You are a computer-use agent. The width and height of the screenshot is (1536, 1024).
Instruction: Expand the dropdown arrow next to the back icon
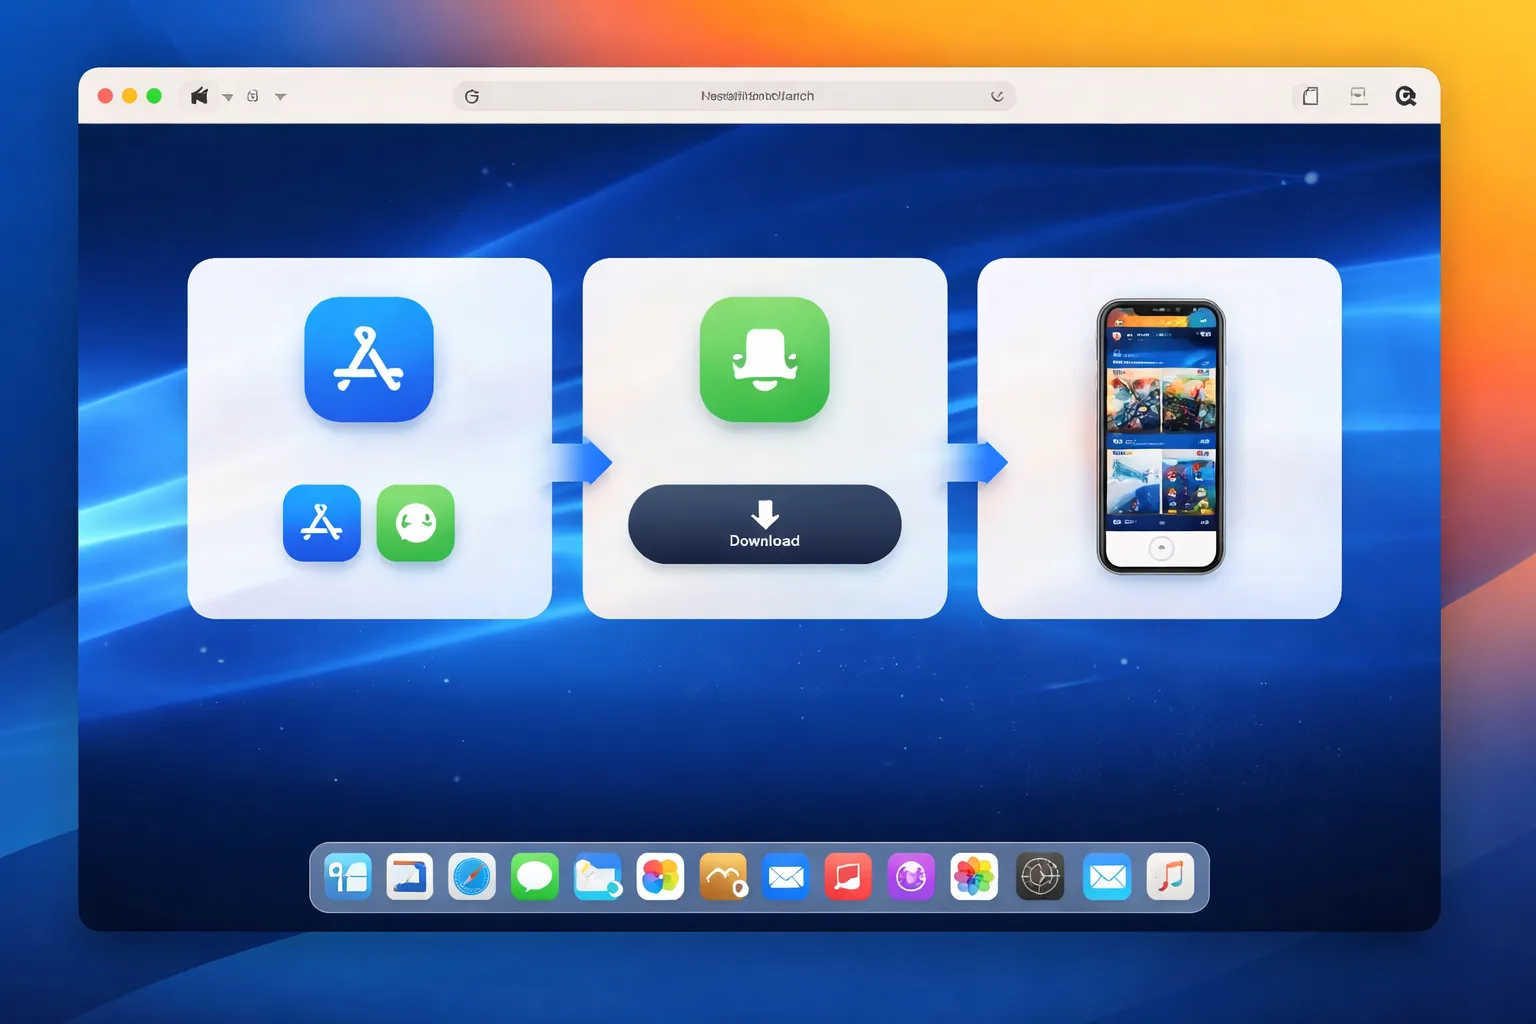(228, 97)
